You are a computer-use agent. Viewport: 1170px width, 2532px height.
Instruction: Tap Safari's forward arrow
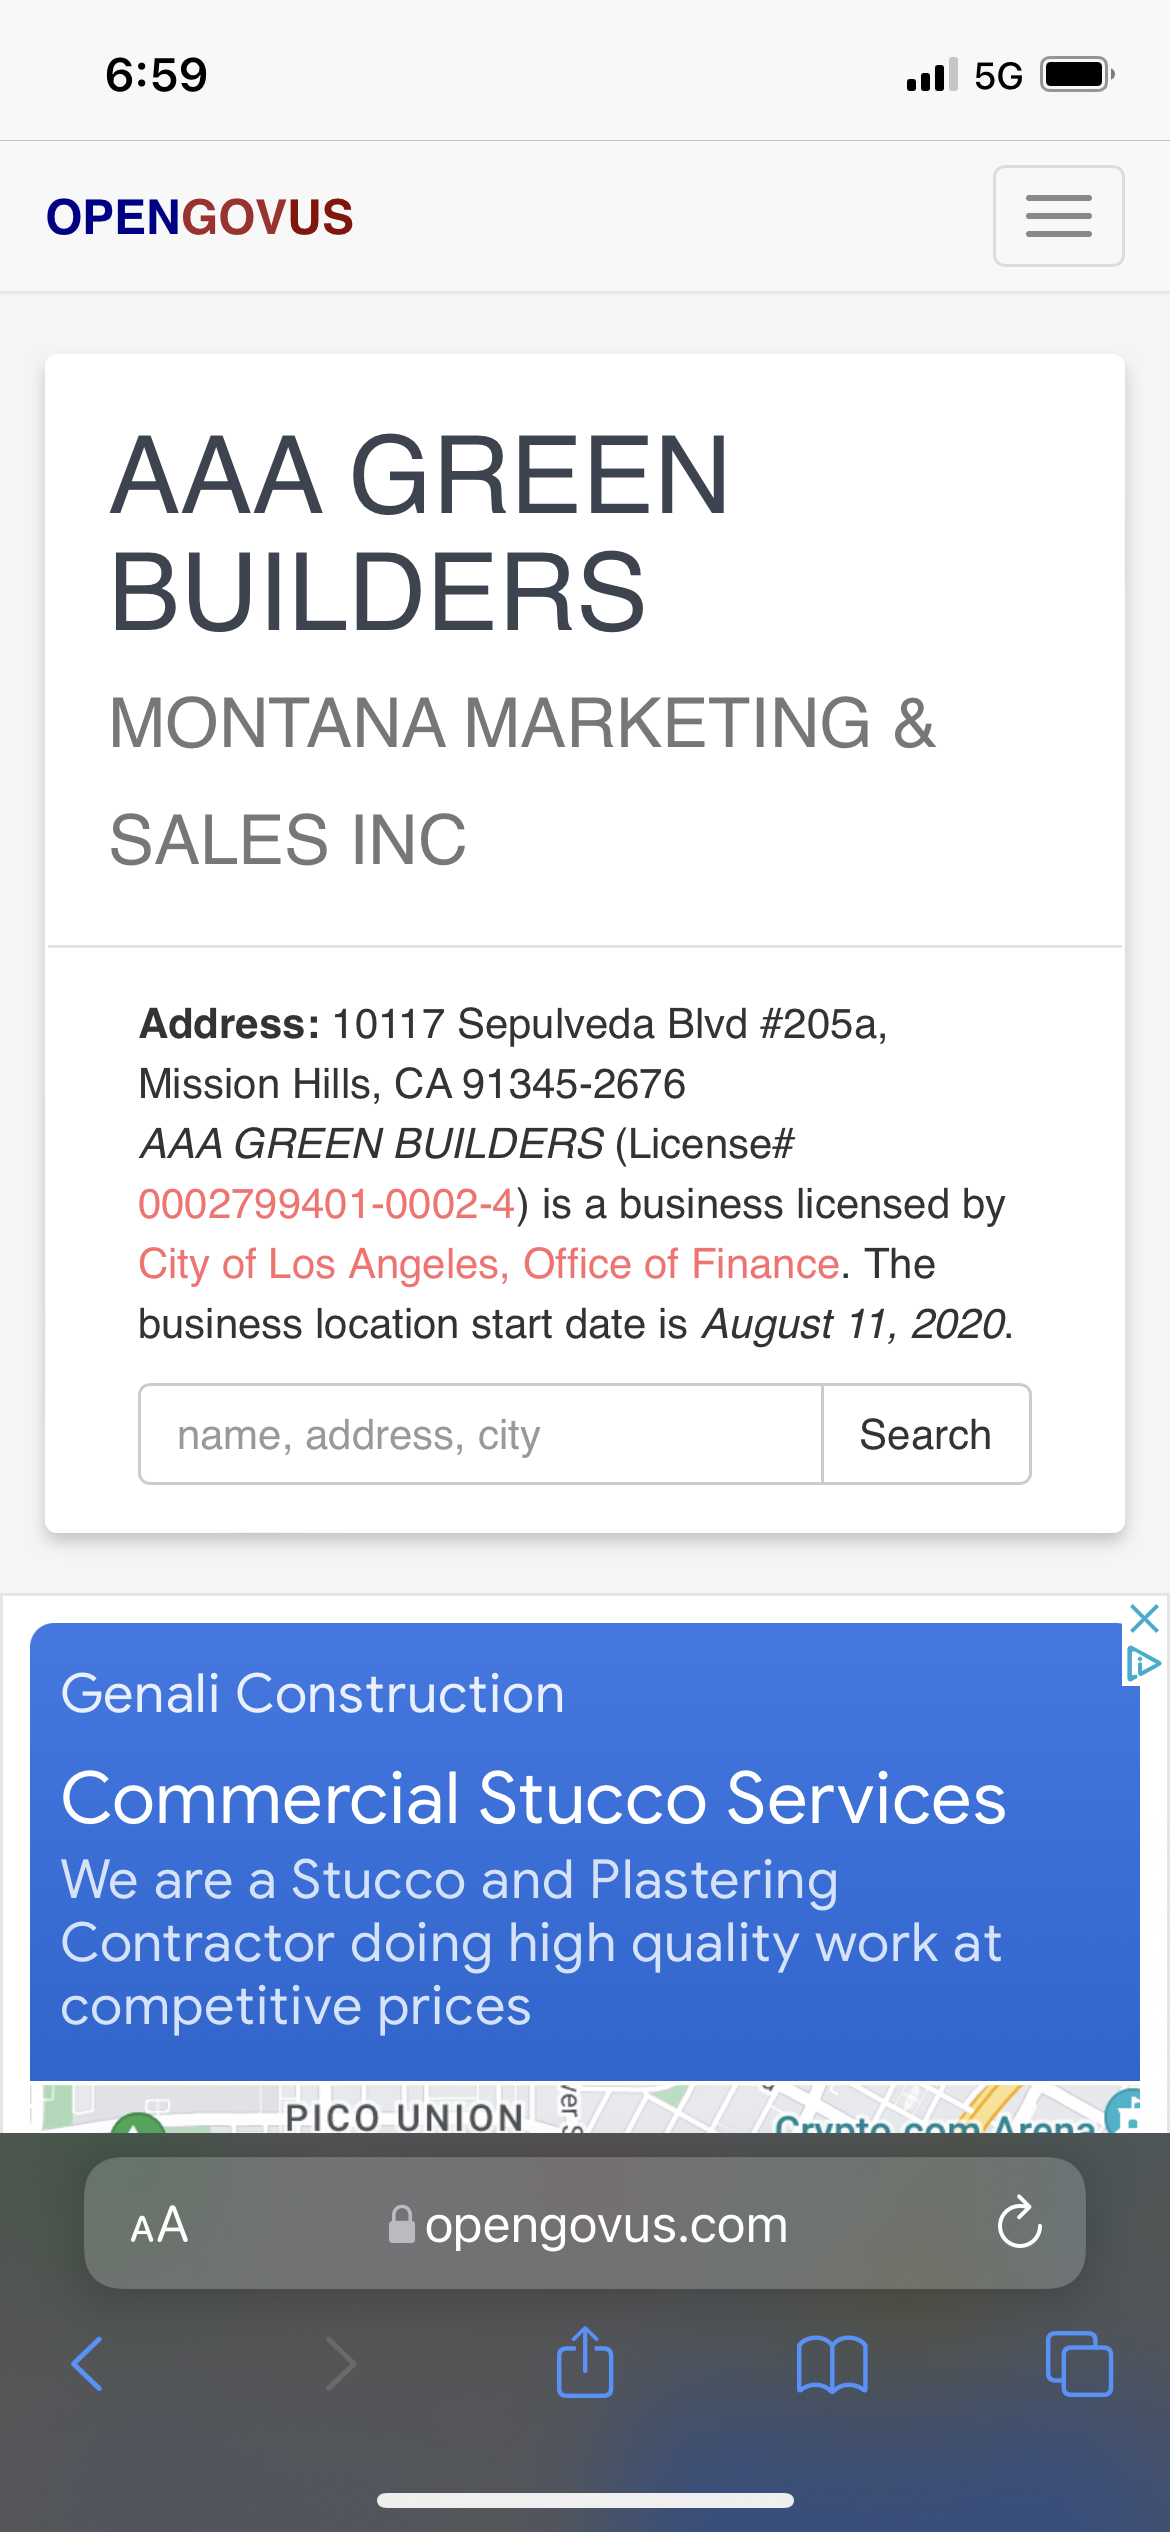click(340, 2364)
